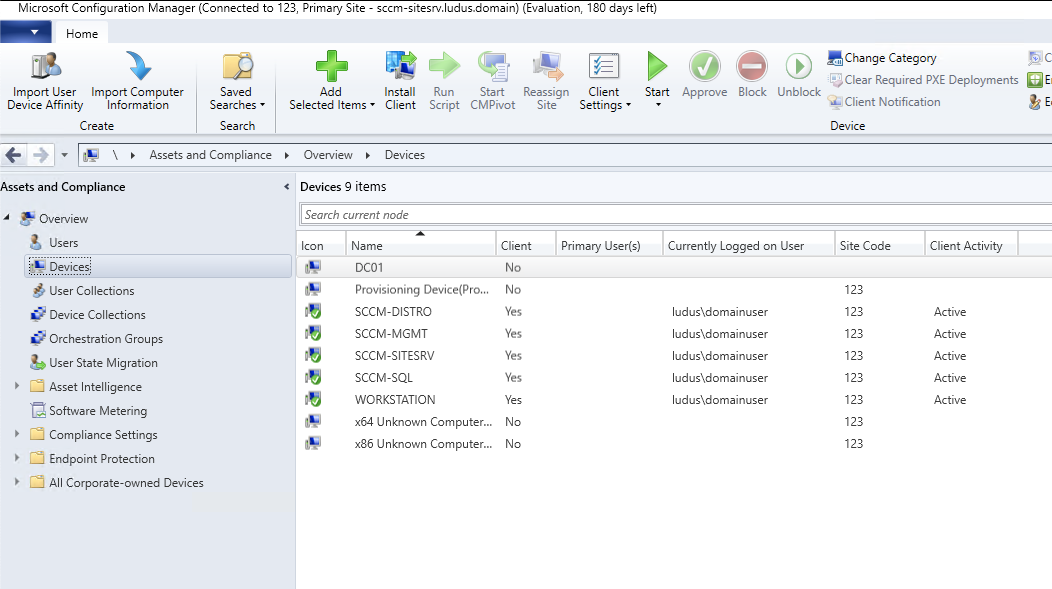Click the Client Notification button
Image resolution: width=1052 pixels, height=589 pixels.
click(x=884, y=102)
